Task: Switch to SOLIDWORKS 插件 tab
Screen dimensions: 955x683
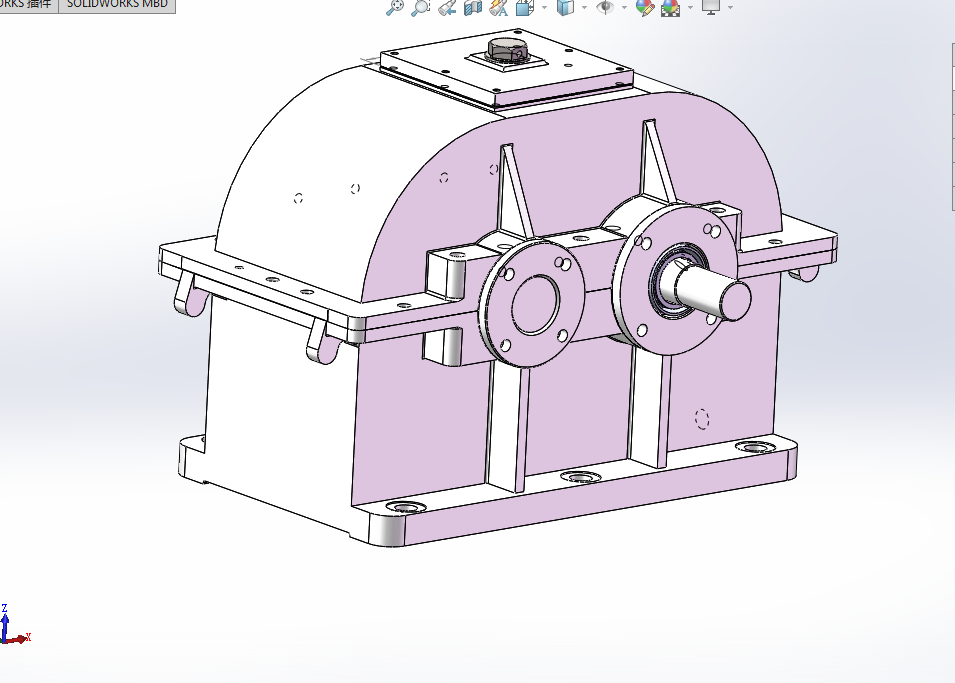Action: click(28, 5)
